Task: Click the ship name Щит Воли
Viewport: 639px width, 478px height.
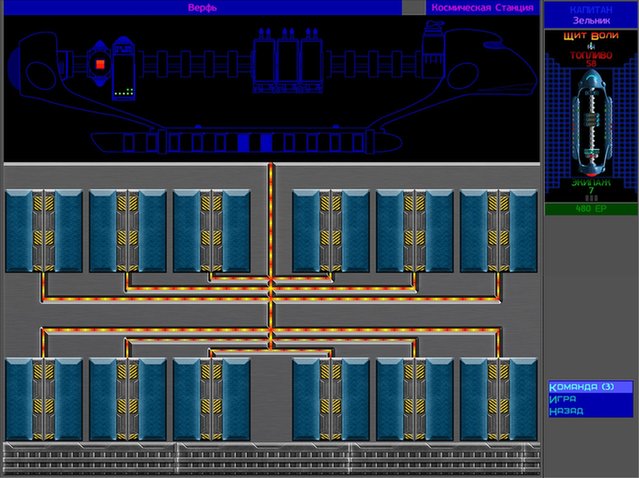Action: pos(591,36)
